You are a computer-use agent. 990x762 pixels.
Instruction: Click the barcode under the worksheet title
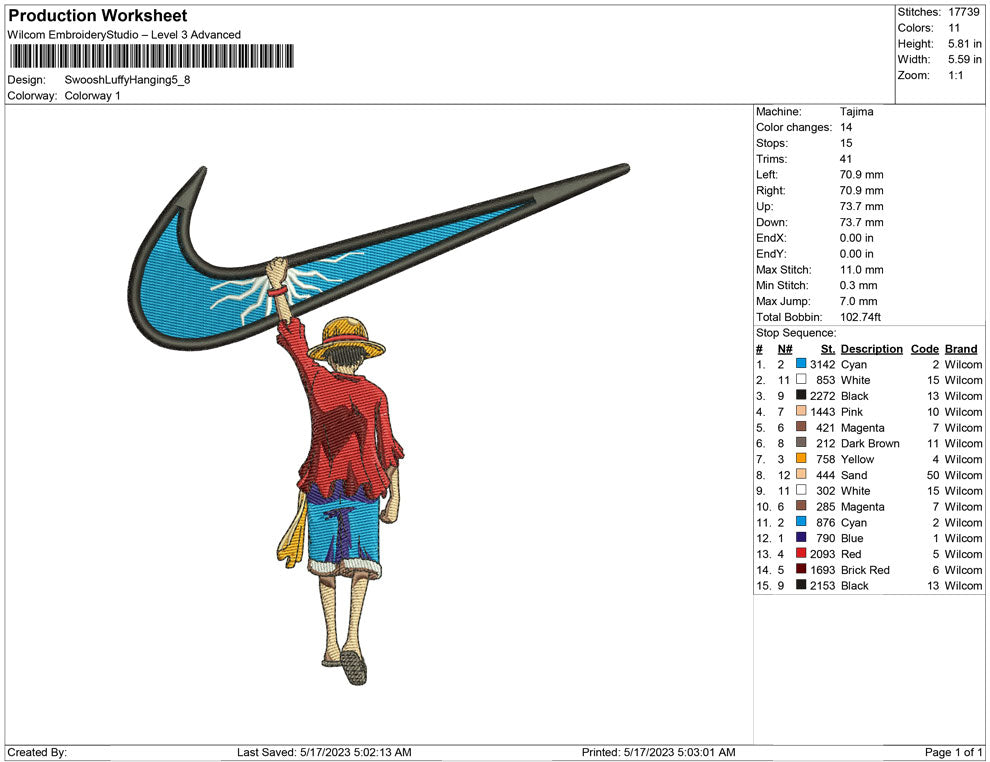point(152,56)
